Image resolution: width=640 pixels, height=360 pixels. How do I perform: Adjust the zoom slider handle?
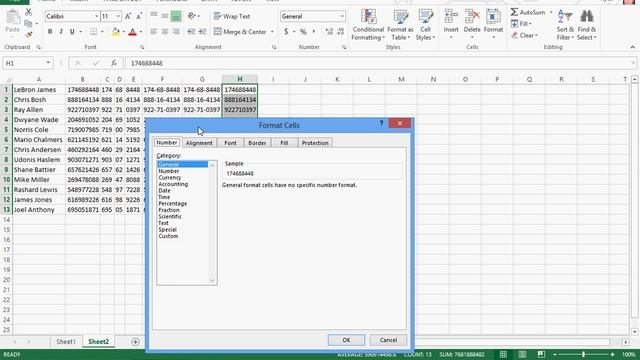[584, 354]
